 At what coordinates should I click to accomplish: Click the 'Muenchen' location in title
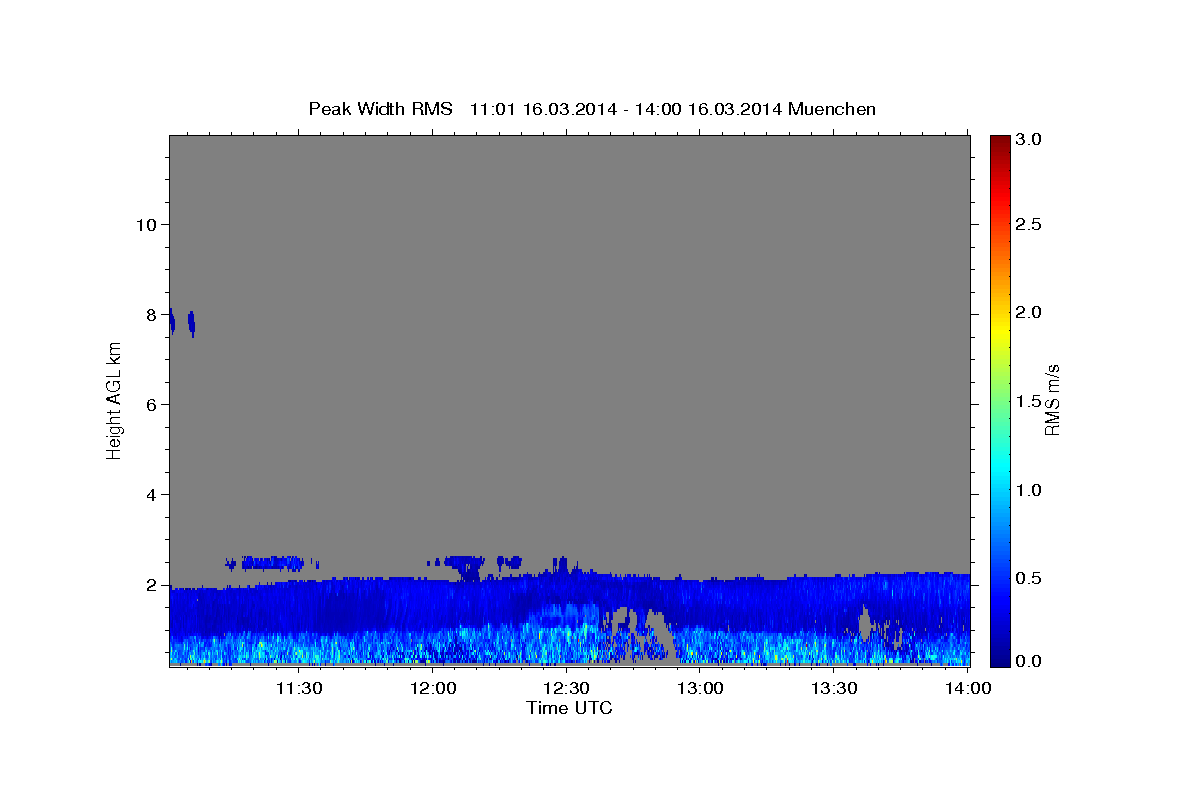[832, 109]
